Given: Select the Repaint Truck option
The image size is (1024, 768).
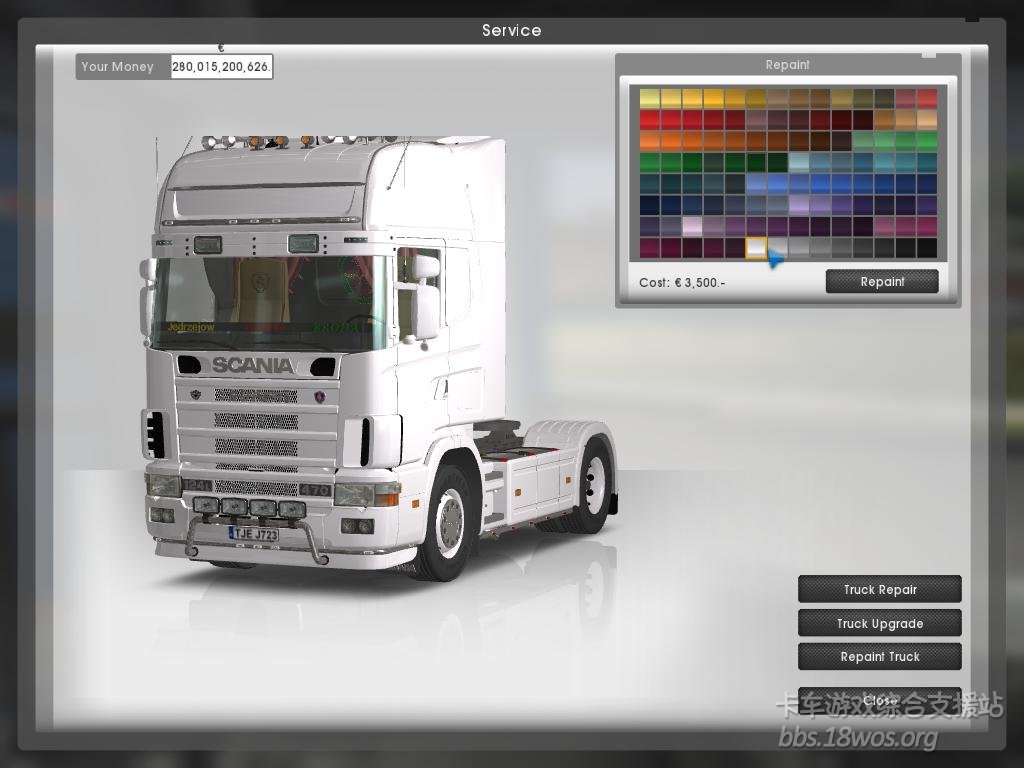Looking at the screenshot, I should point(879,657).
